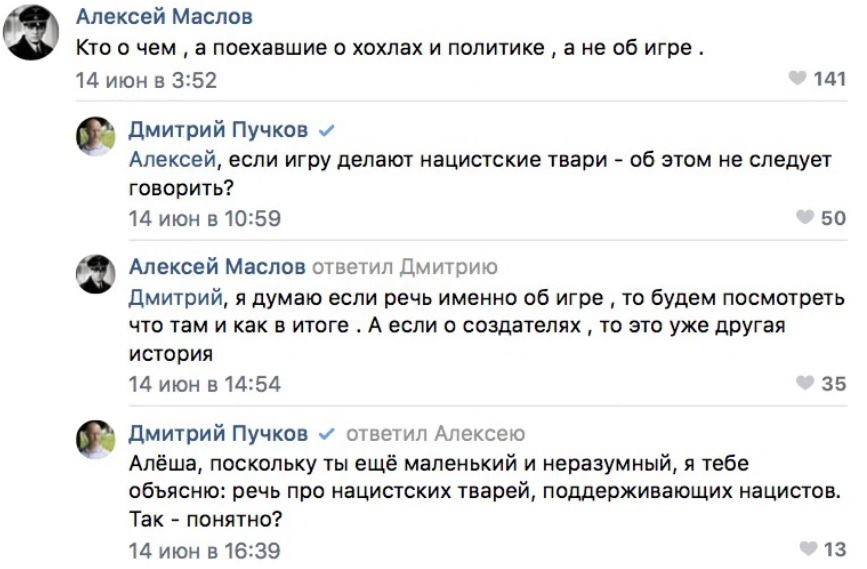Click Дмитрий Пучков's avatar on the 16:39 reply
This screenshot has width=867, height=569.
coord(96,439)
